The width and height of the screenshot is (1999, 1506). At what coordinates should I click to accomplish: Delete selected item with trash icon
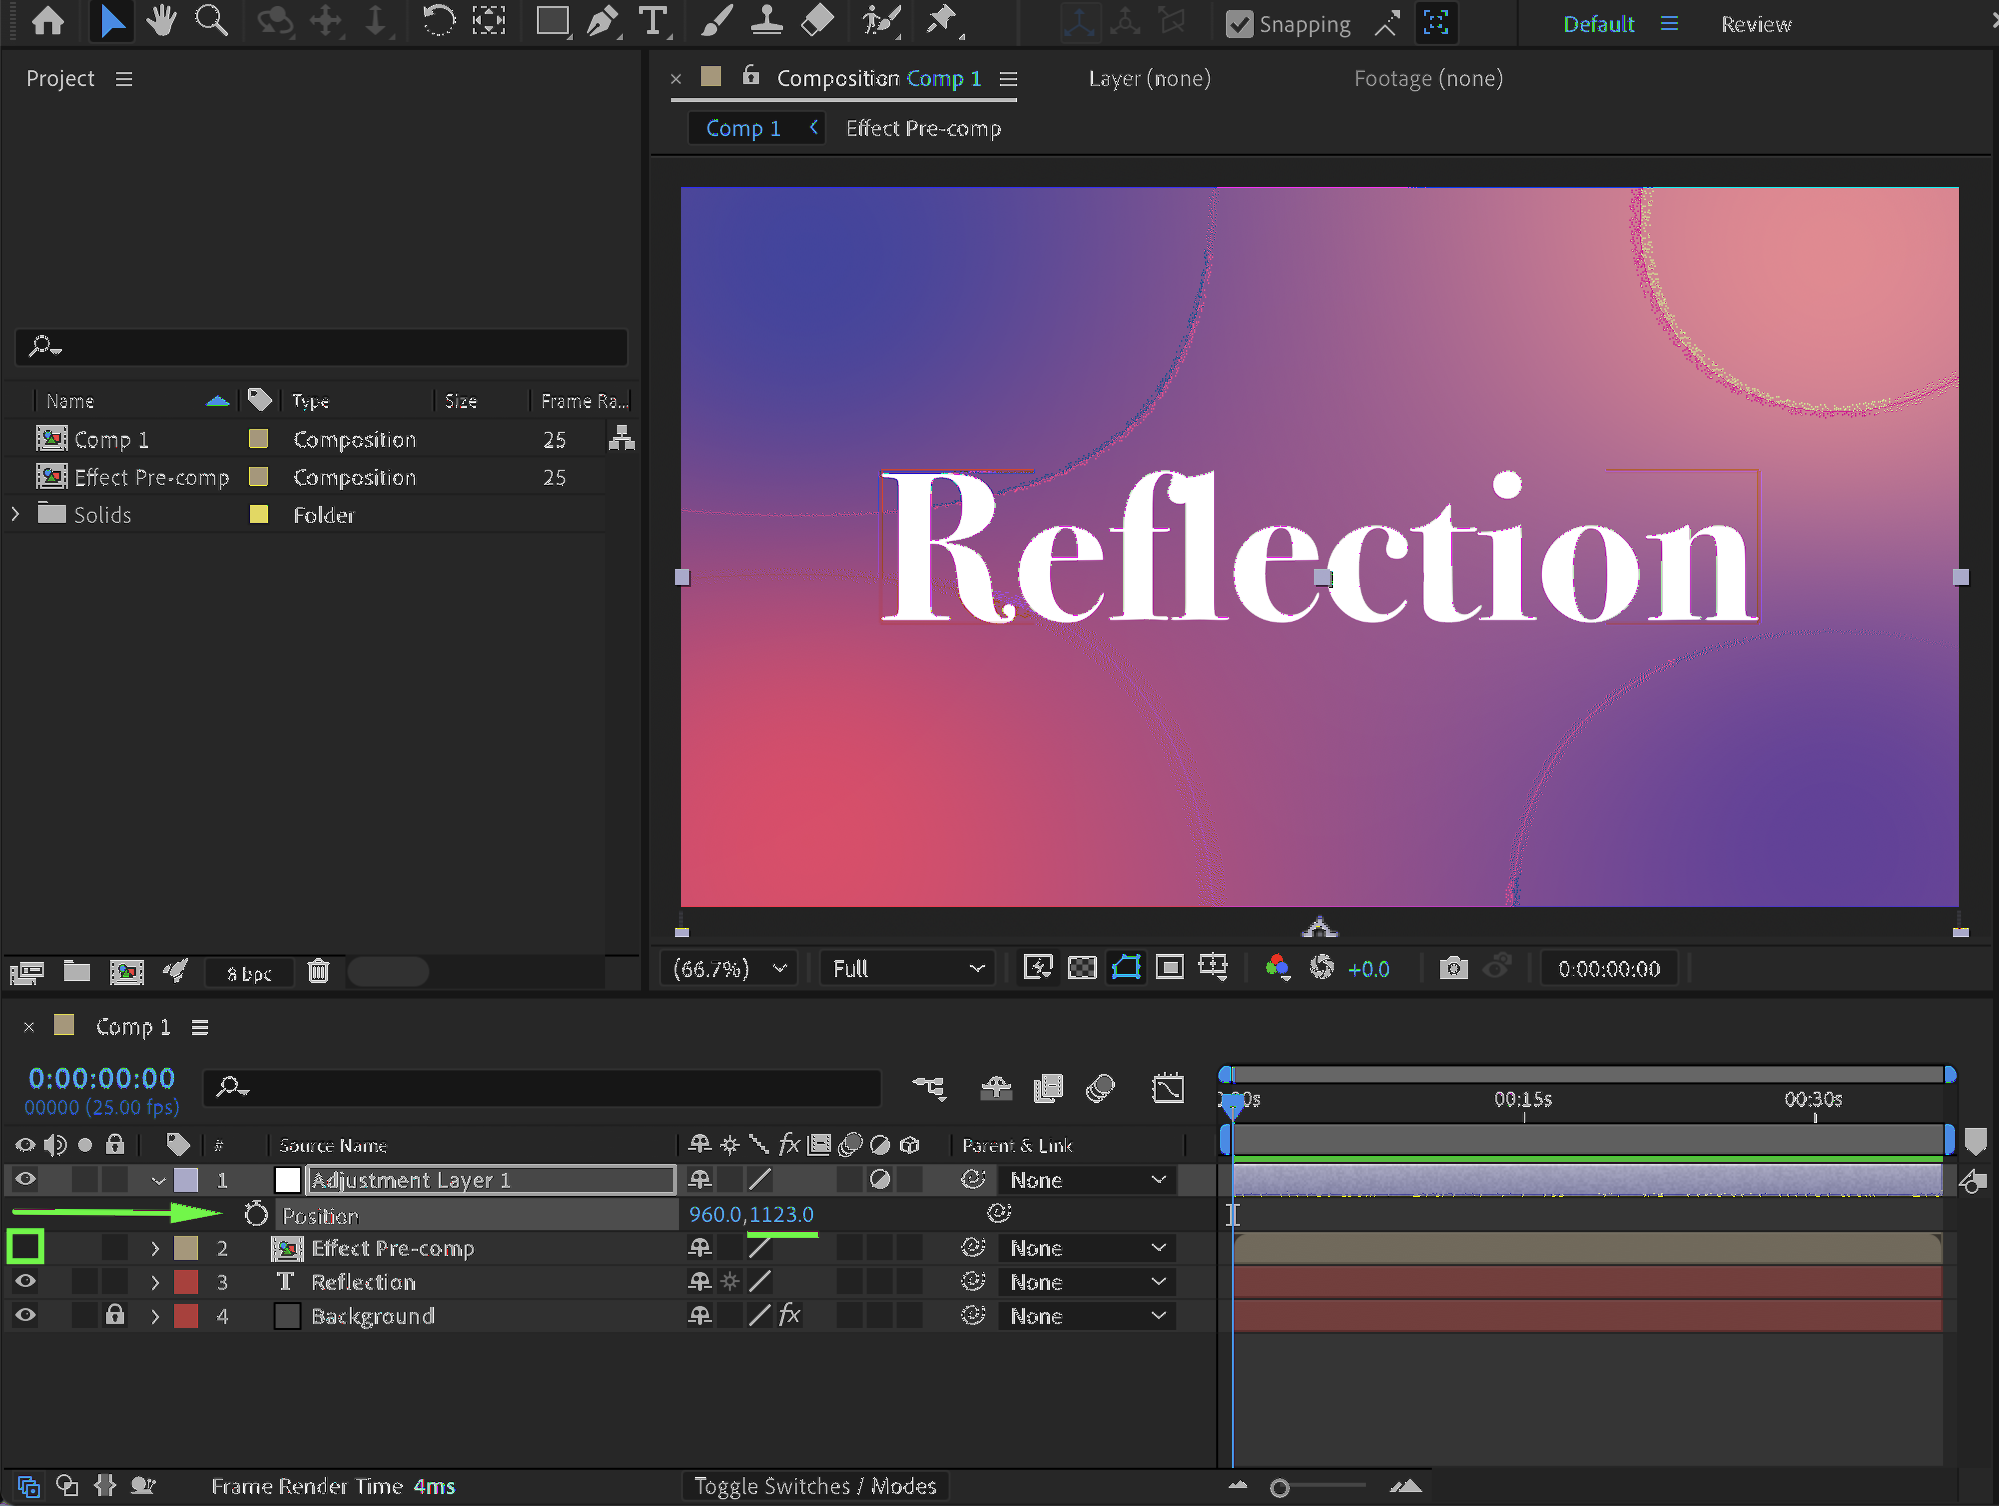coord(318,971)
